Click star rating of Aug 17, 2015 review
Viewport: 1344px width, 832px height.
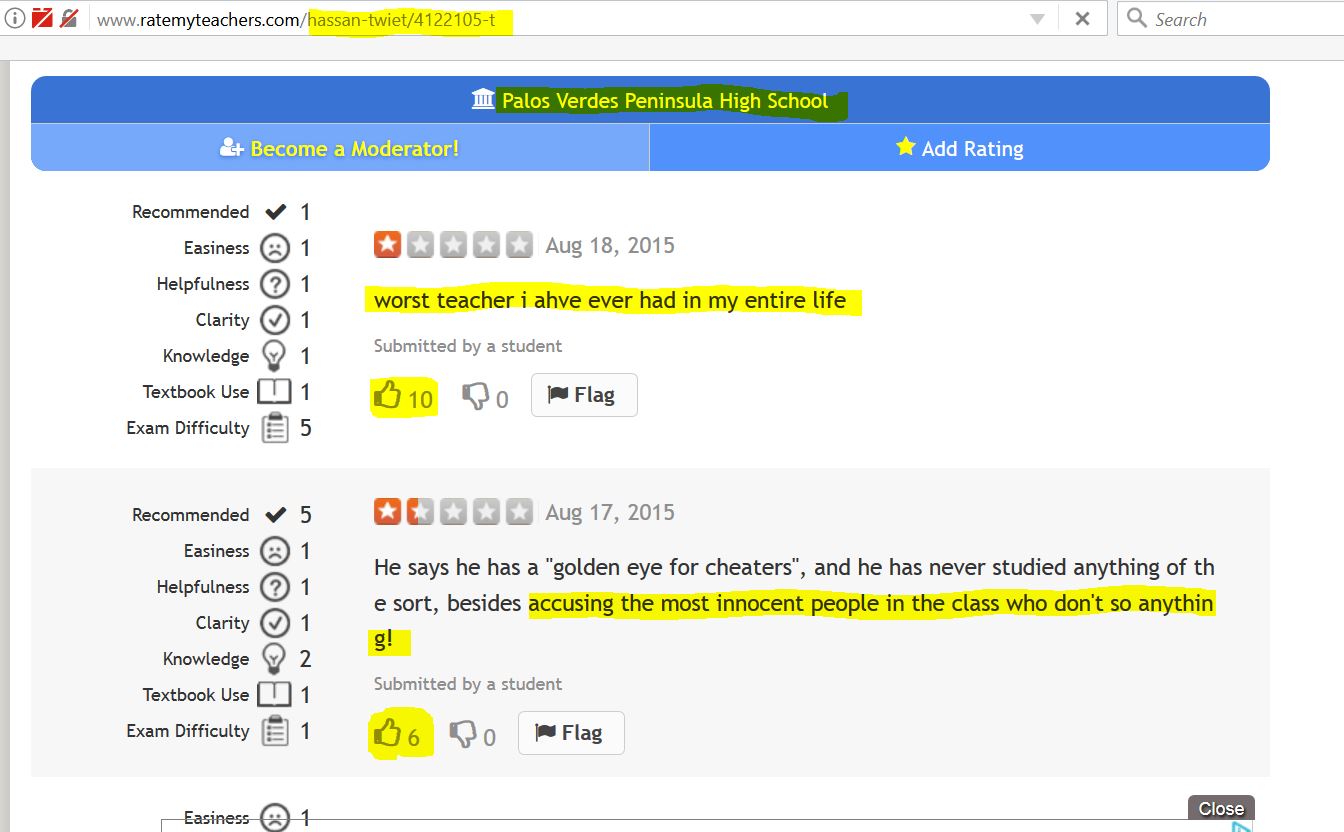point(453,512)
